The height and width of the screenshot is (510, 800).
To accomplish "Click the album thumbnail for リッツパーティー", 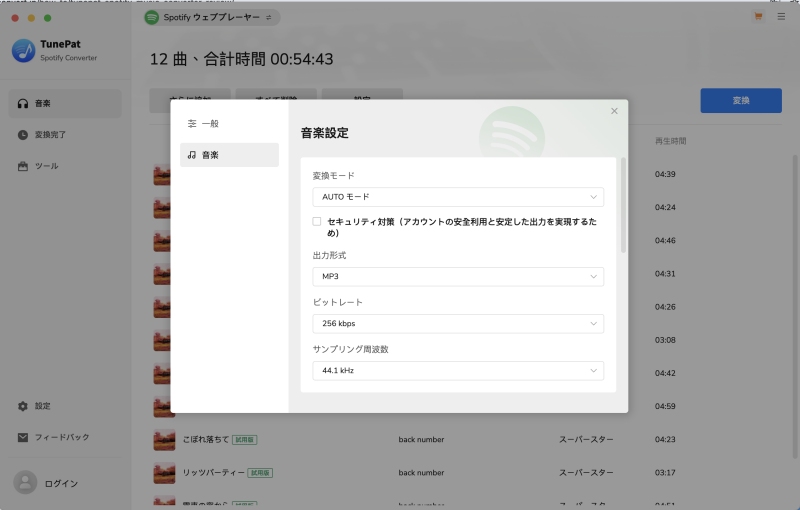I will coord(164,473).
